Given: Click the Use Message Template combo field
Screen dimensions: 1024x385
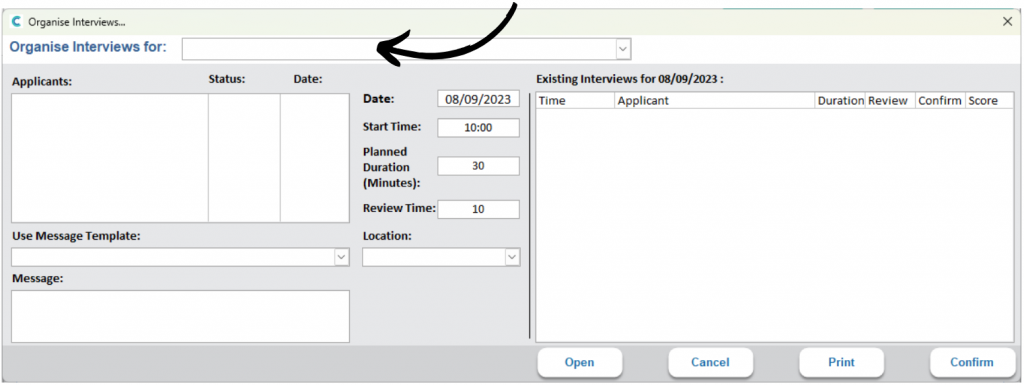Looking at the screenshot, I should 180,257.
